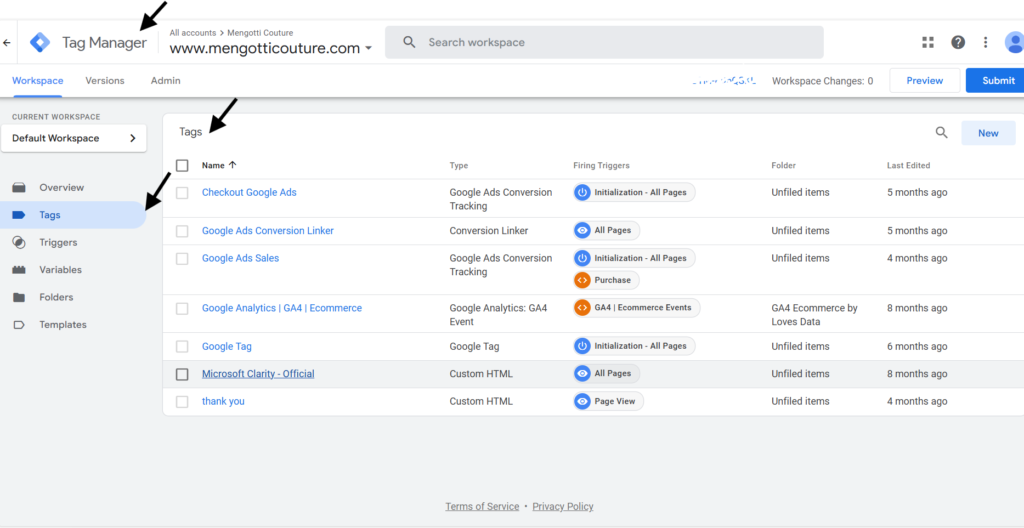Open the Terms of Service link
The height and width of the screenshot is (528, 1024).
[x=482, y=506]
